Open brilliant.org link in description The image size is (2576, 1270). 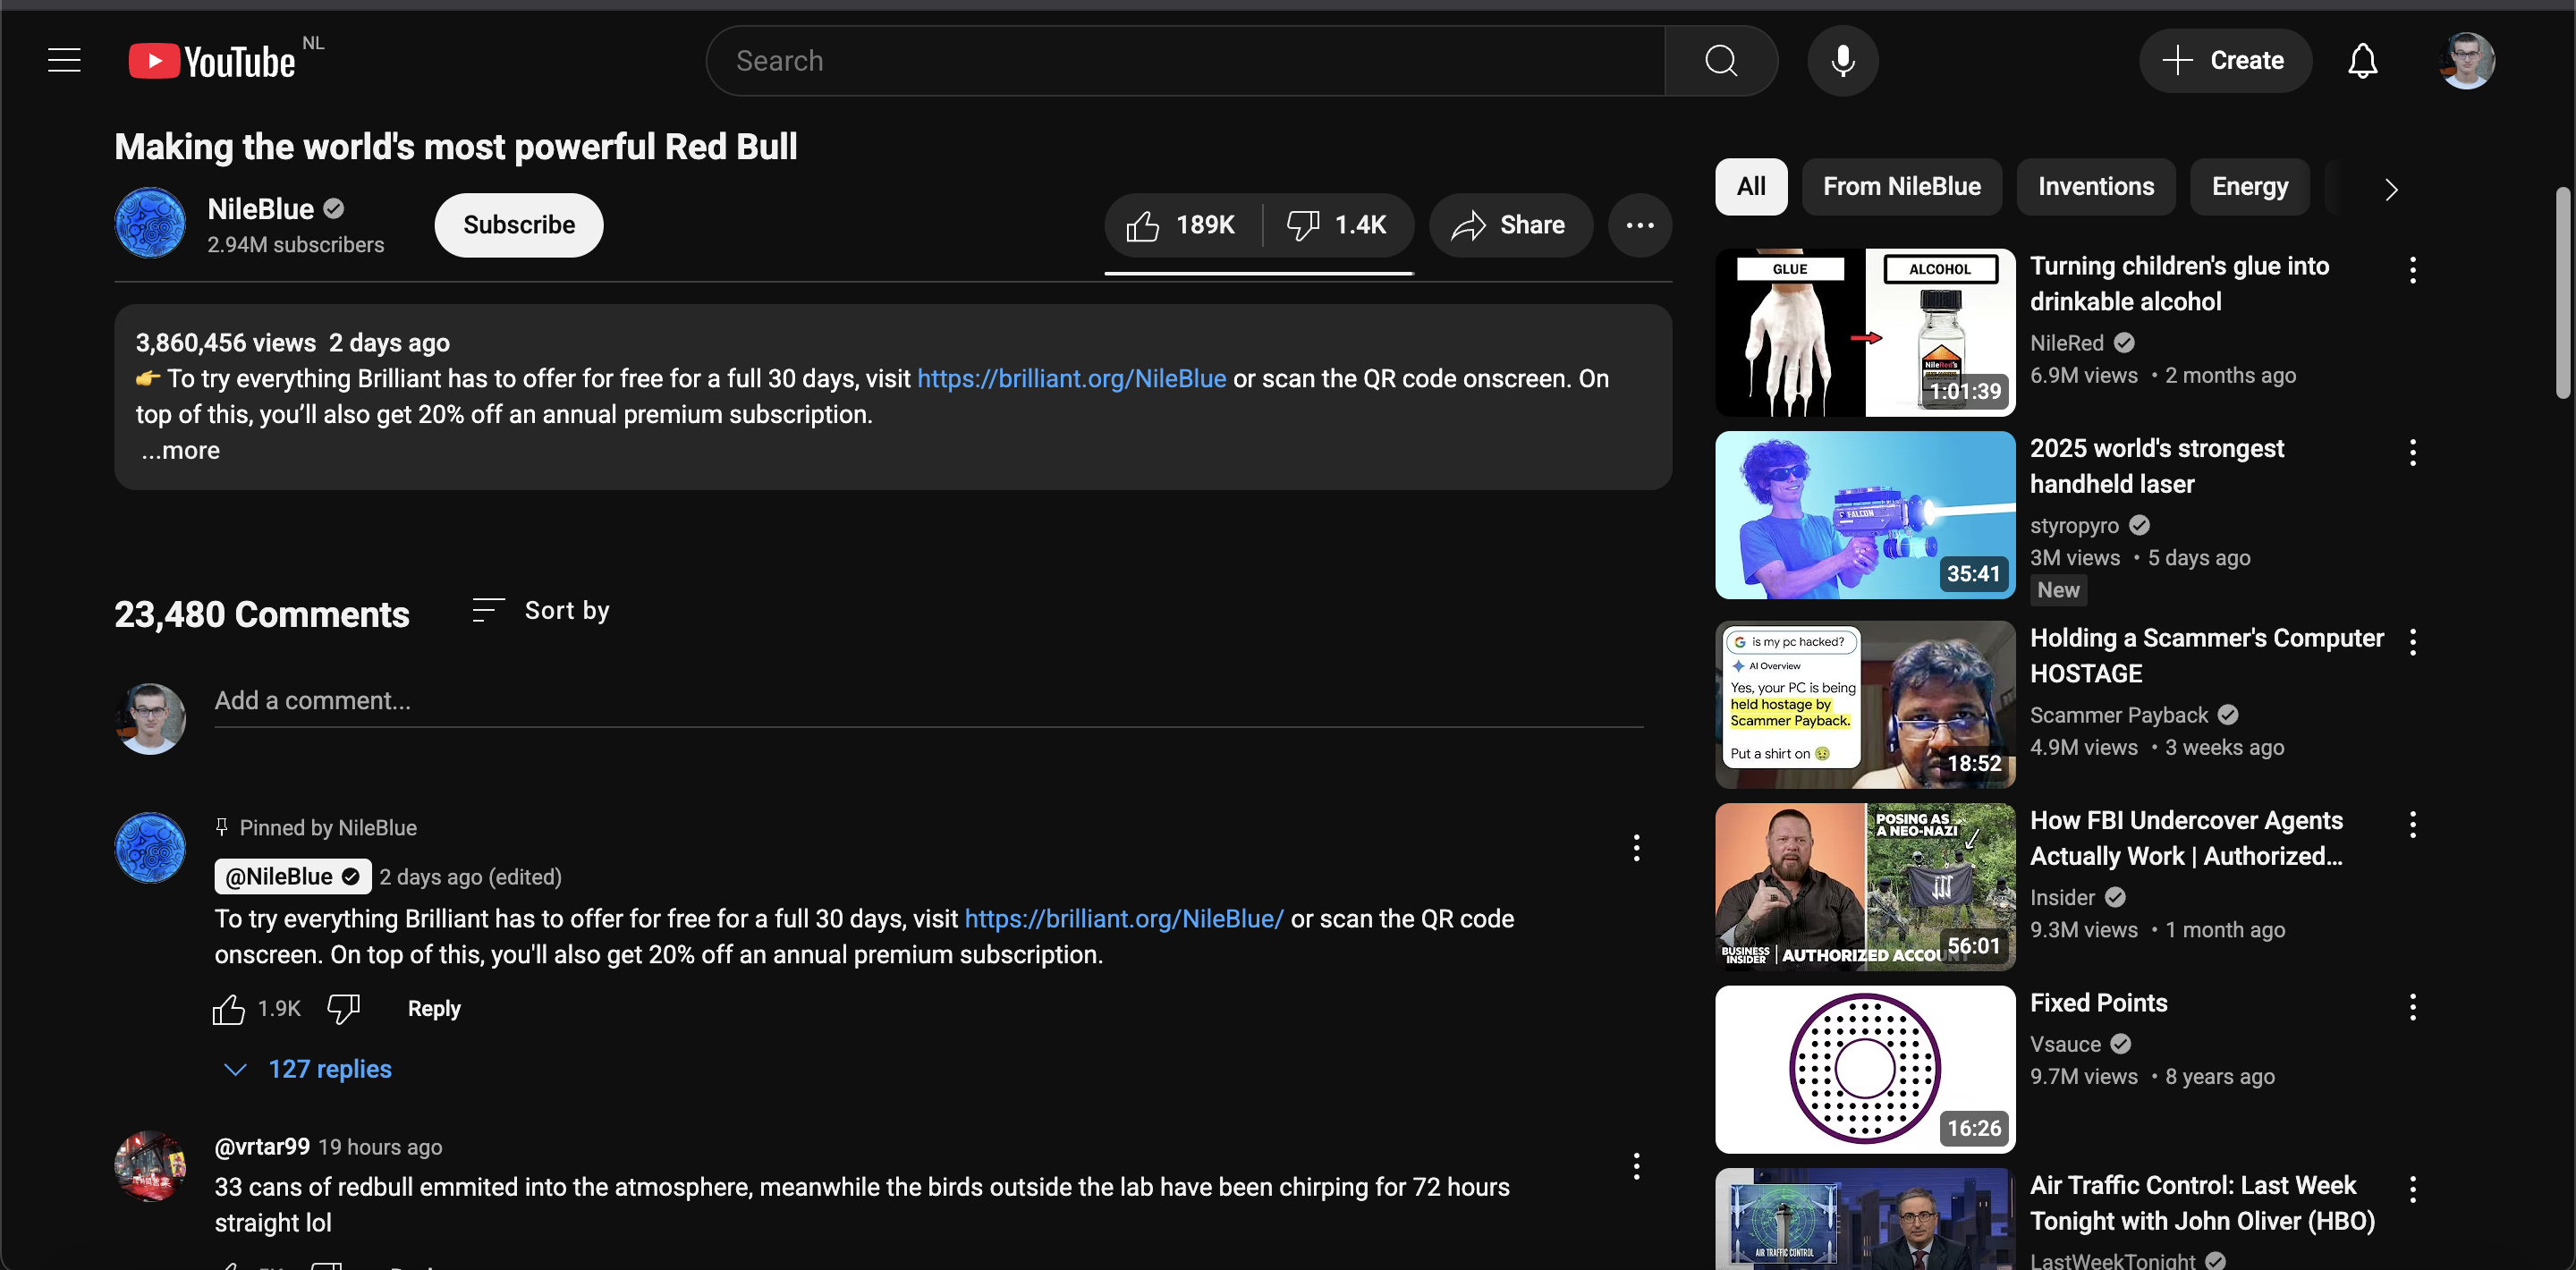point(1071,379)
